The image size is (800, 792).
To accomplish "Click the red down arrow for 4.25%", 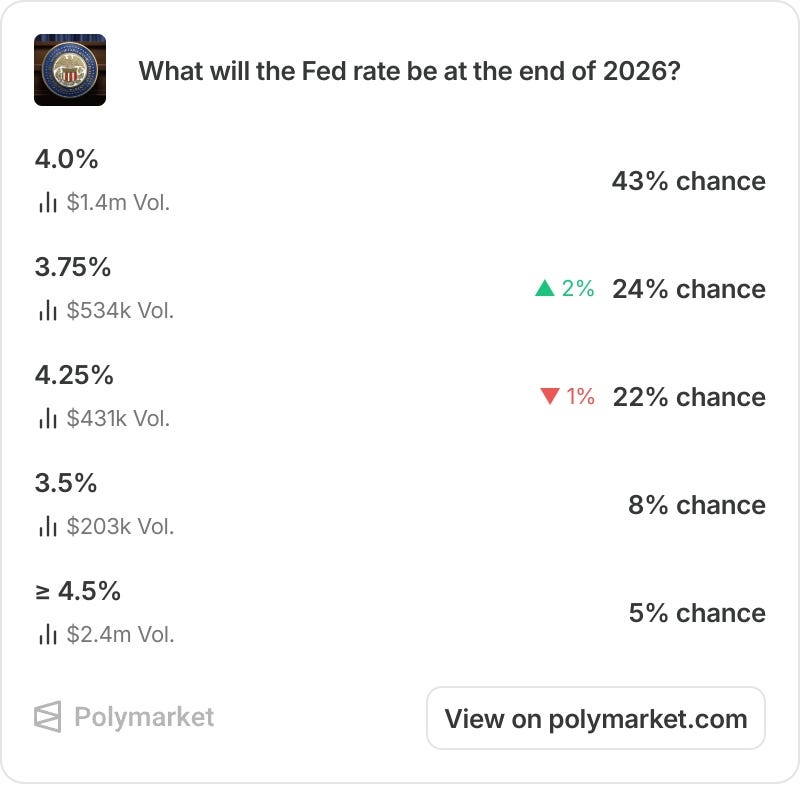I will click(549, 397).
